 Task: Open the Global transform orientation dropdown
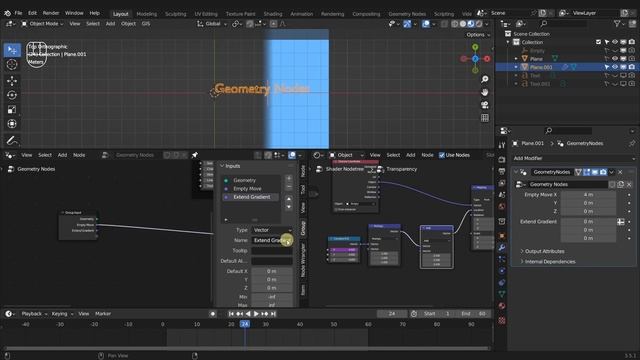coord(212,24)
